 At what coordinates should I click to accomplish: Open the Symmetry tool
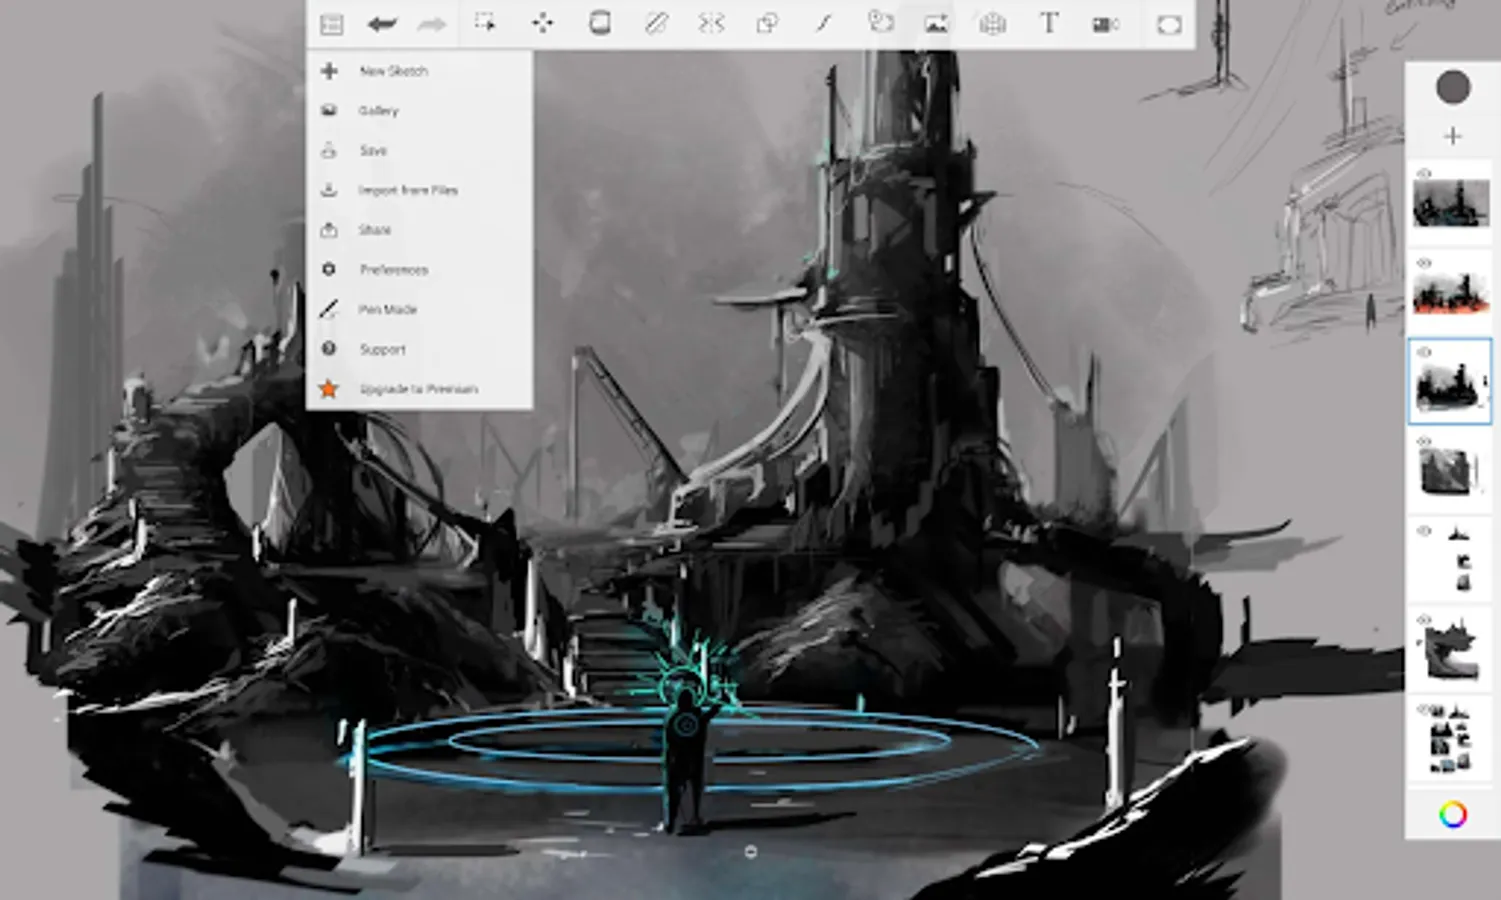[711, 23]
